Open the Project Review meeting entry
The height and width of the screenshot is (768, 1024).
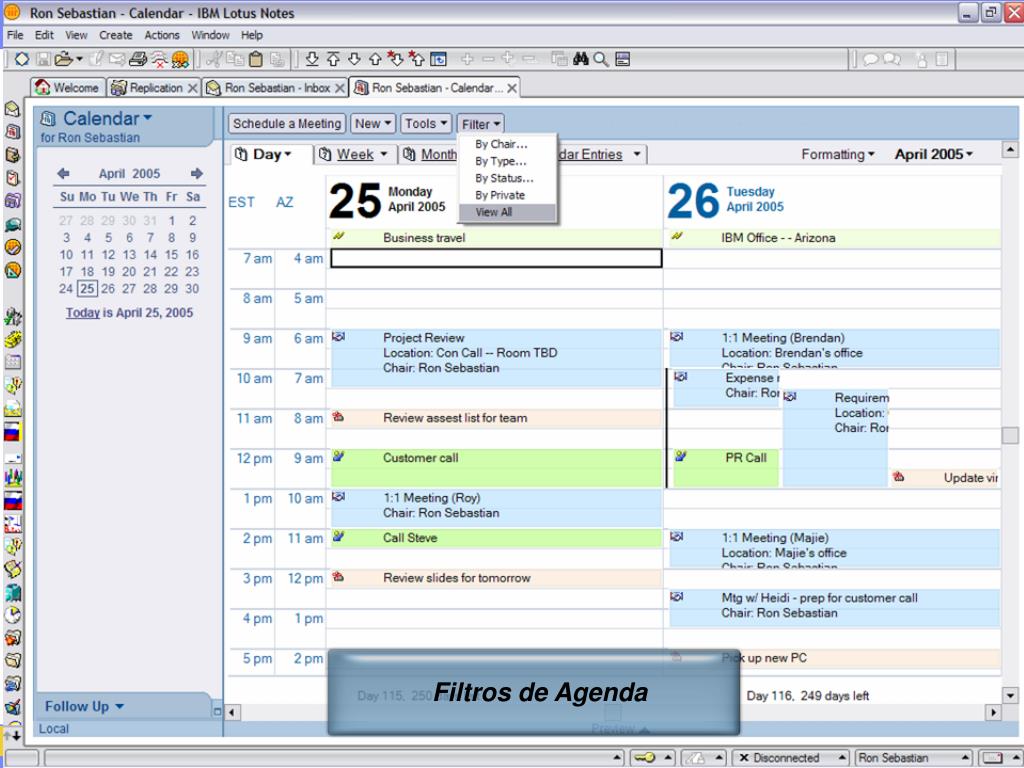(x=496, y=358)
